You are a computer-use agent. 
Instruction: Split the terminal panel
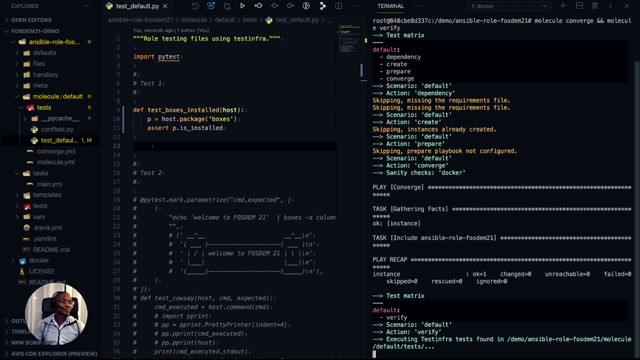coord(579,6)
